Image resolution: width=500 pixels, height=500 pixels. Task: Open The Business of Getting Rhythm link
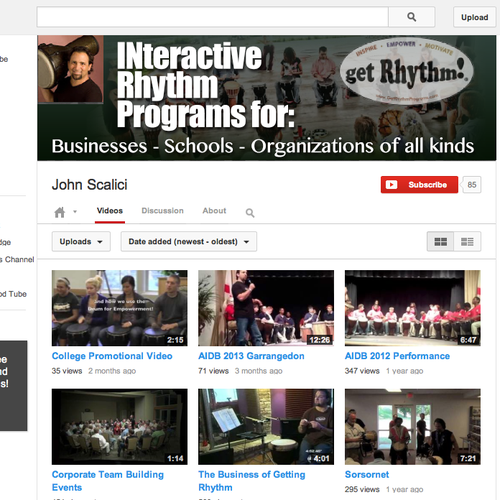point(252,481)
